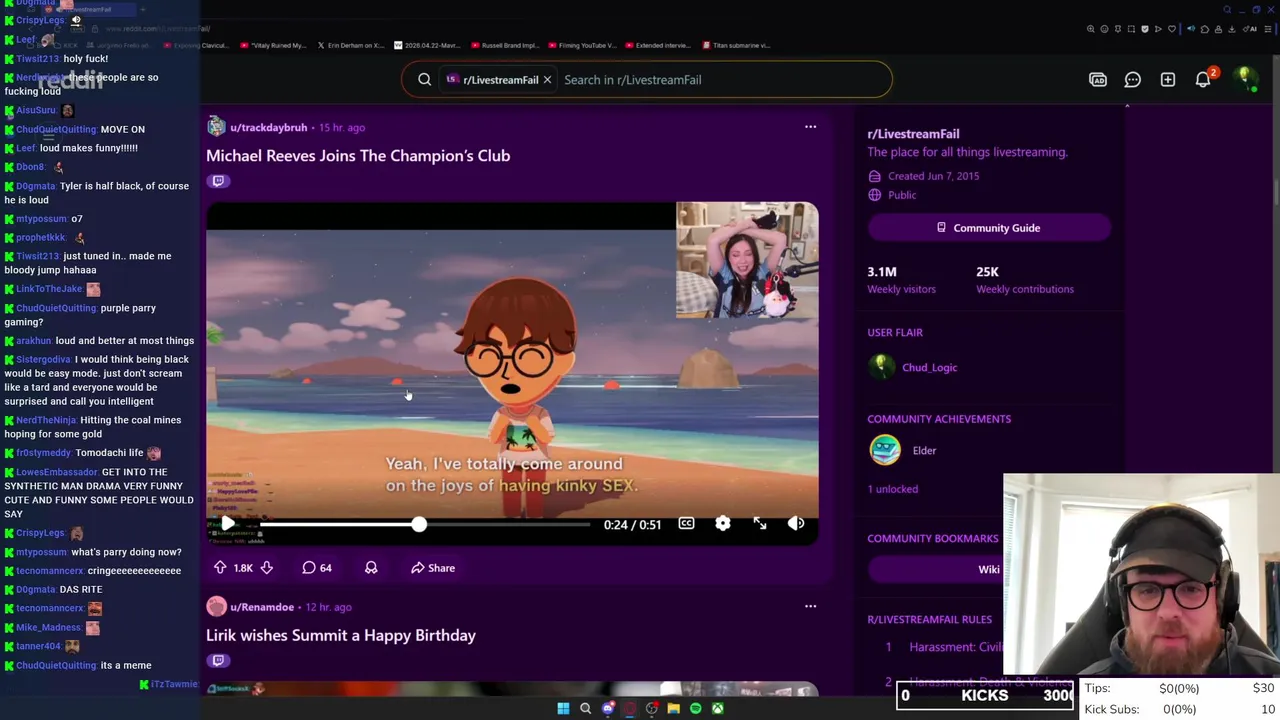Upvote the Michael Reeves post
This screenshot has height=720, width=1280.
pos(220,568)
